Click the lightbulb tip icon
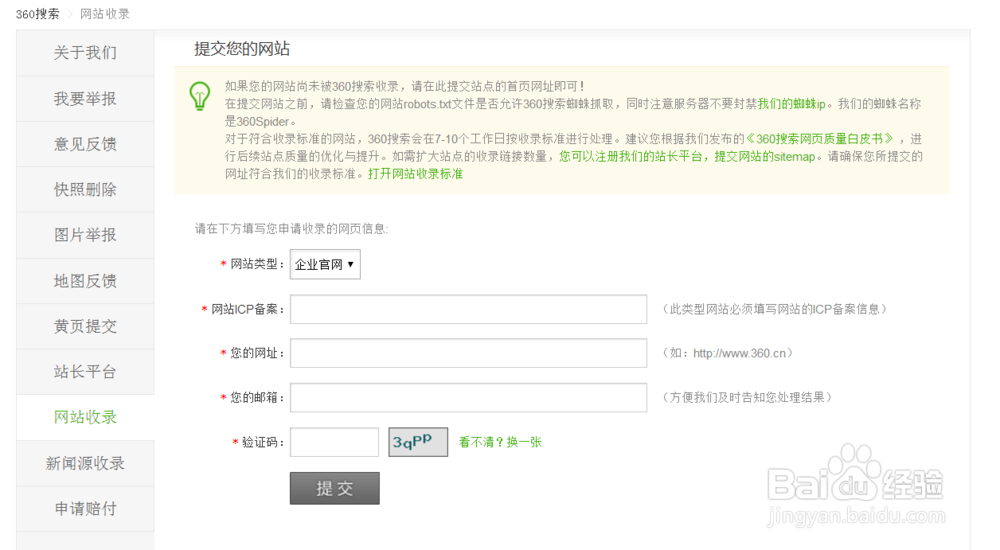The image size is (1000, 550). coord(200,96)
